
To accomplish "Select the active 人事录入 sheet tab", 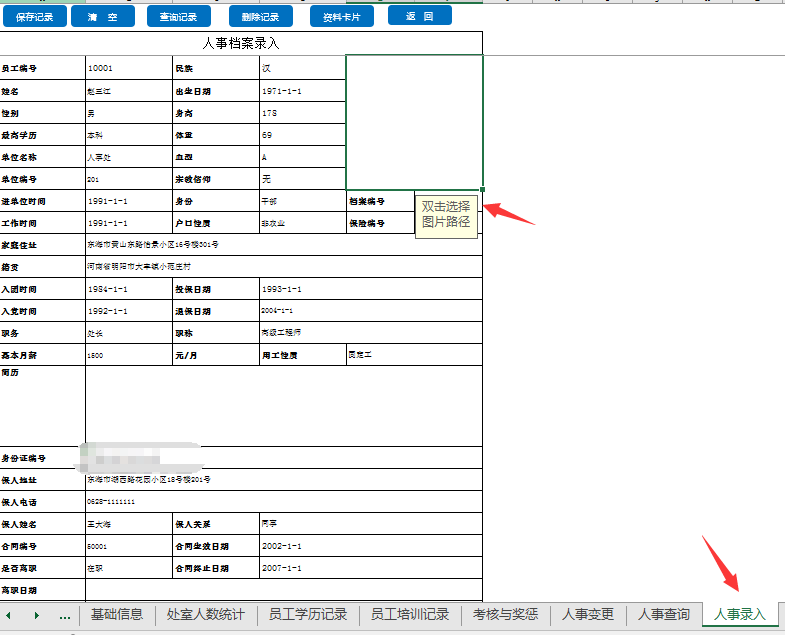I will (x=740, y=614).
